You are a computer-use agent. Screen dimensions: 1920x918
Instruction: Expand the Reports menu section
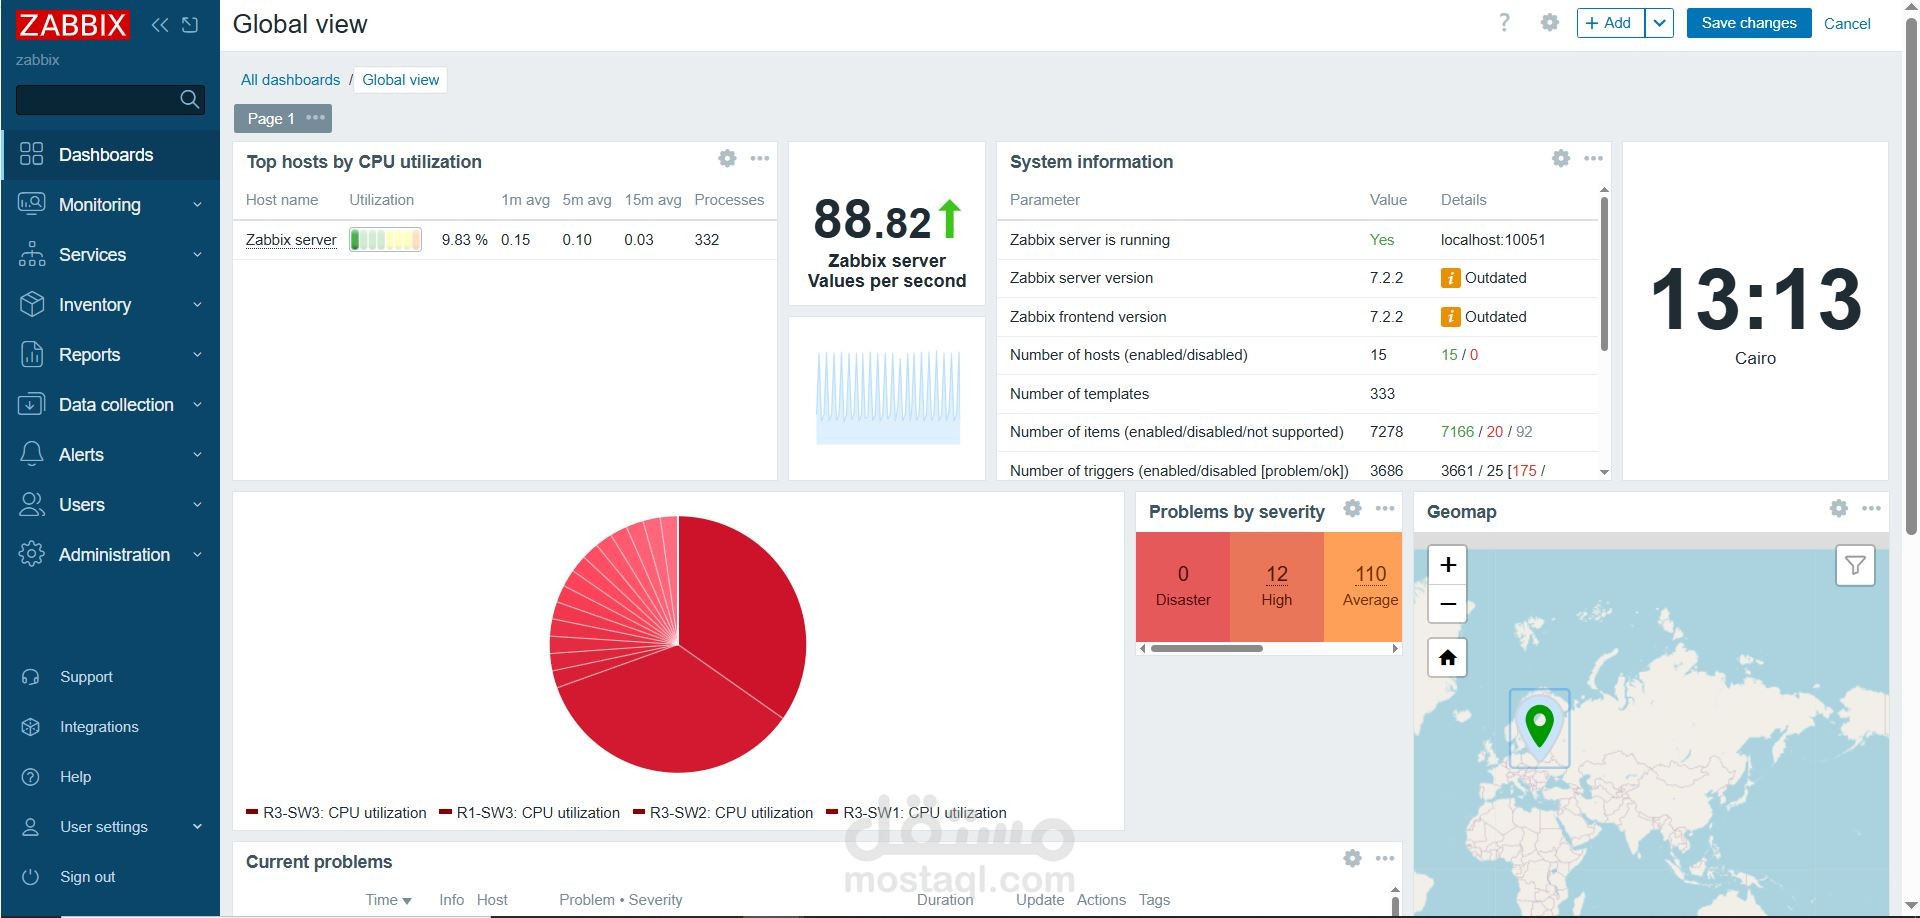[110, 355]
